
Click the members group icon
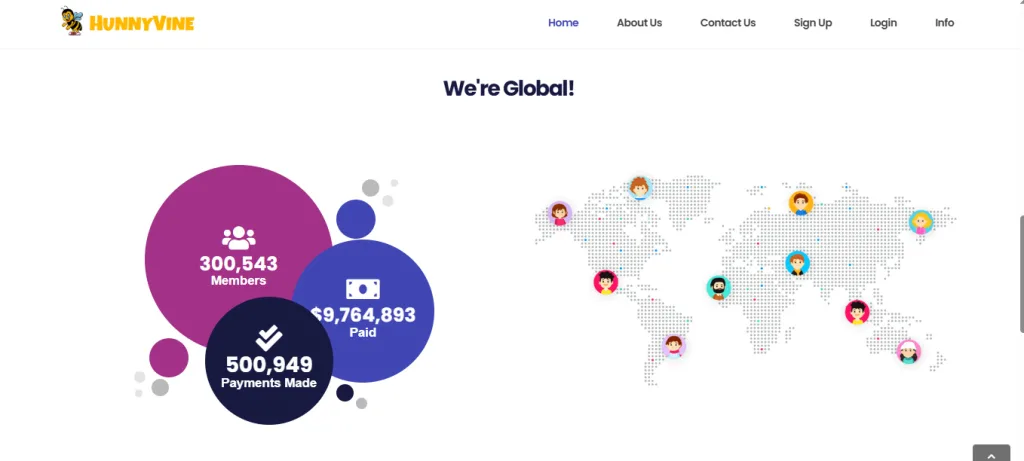pyautogui.click(x=238, y=238)
